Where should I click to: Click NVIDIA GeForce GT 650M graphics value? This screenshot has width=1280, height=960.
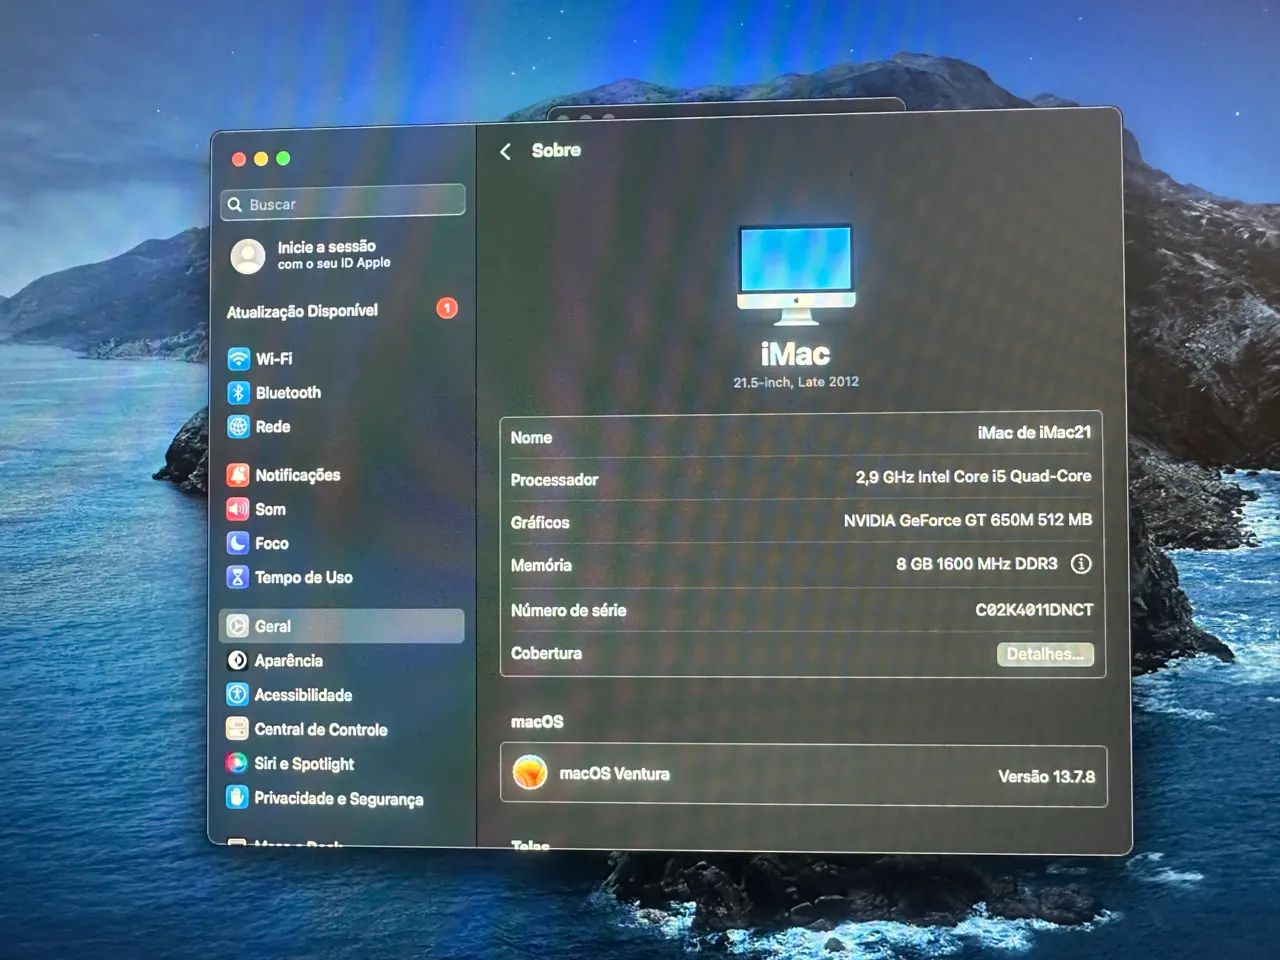[x=968, y=520]
